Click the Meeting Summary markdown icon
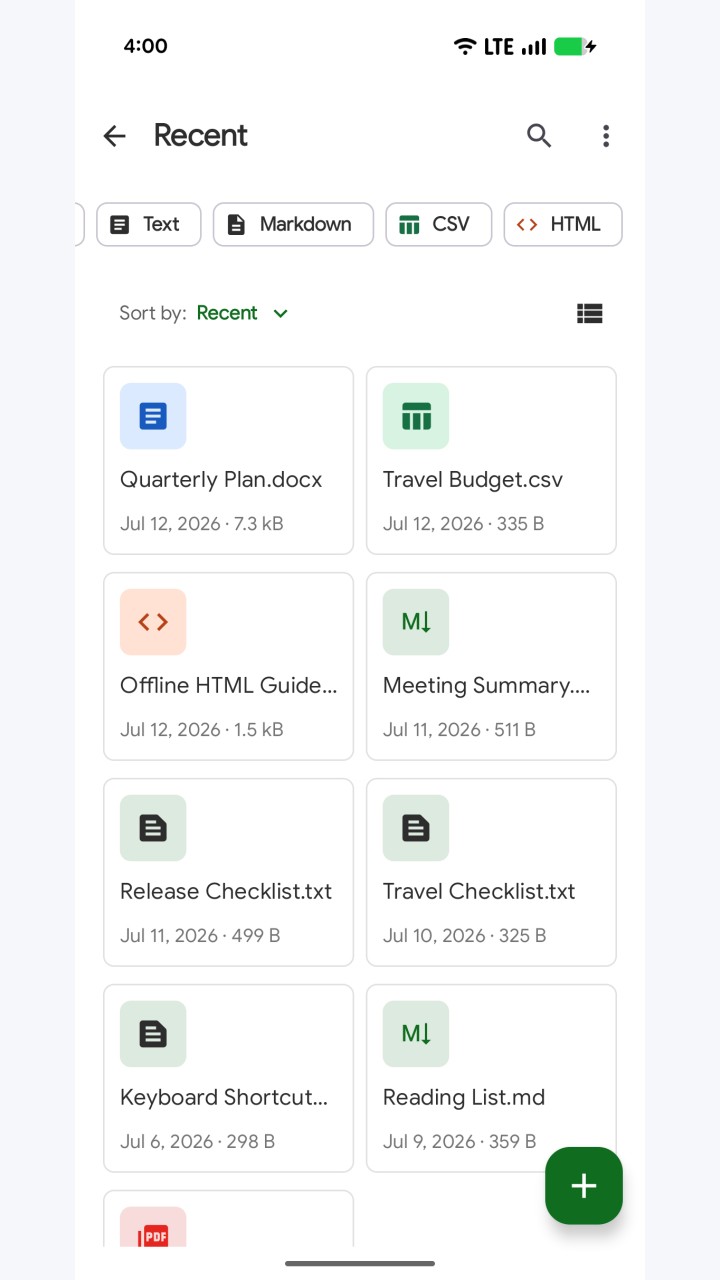The width and height of the screenshot is (720, 1280). click(416, 622)
